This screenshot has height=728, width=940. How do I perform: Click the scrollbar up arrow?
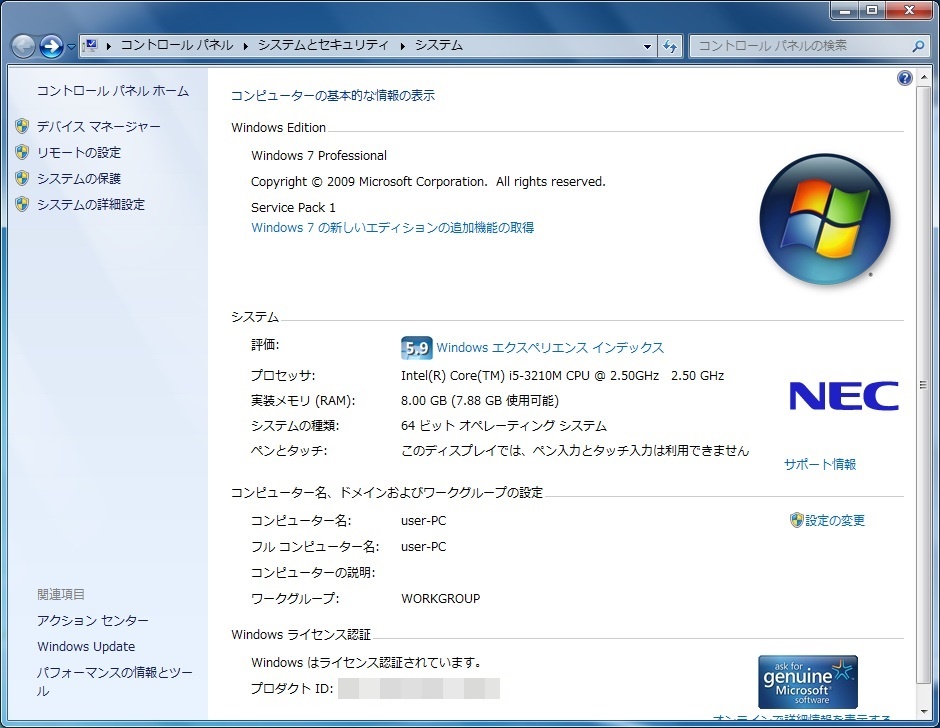(x=923, y=79)
